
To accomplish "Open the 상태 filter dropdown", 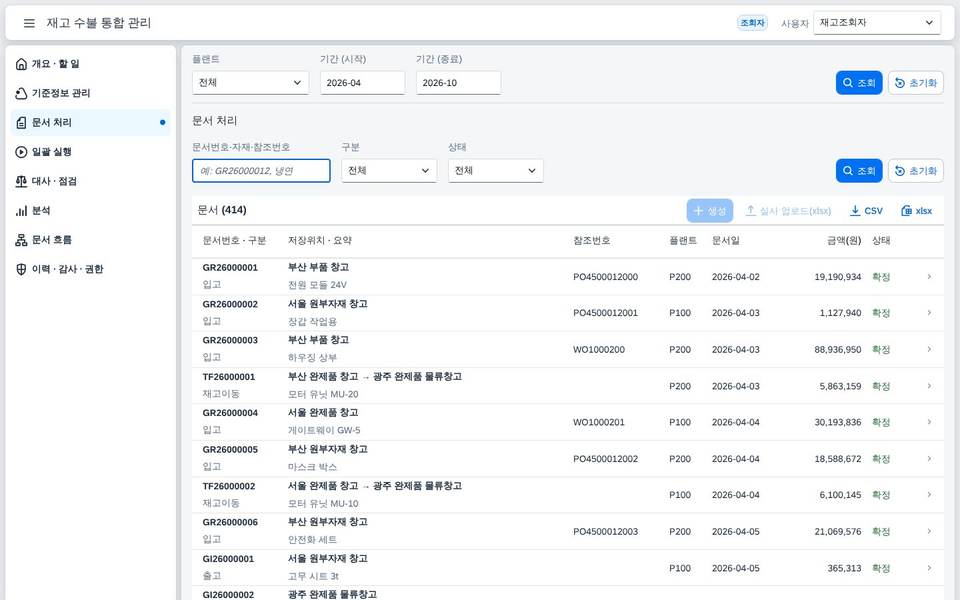I will (495, 171).
